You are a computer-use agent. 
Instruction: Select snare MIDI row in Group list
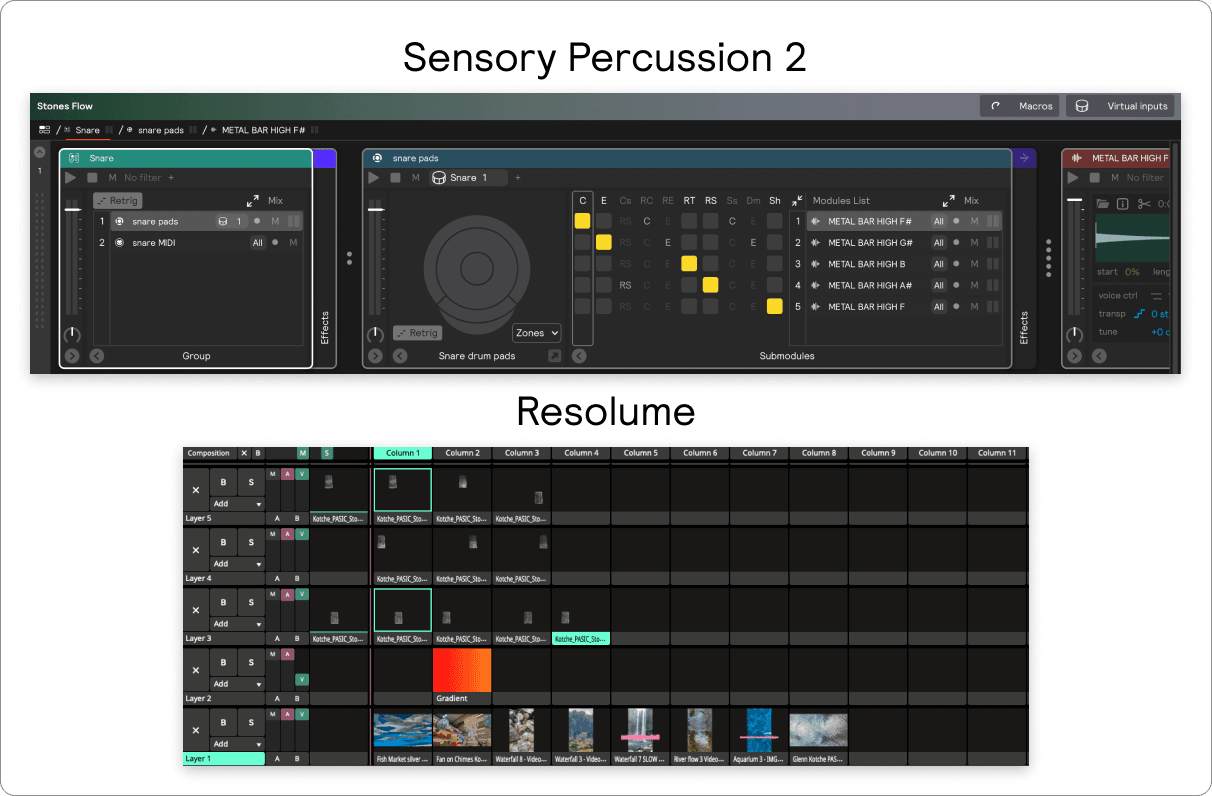tap(206, 242)
